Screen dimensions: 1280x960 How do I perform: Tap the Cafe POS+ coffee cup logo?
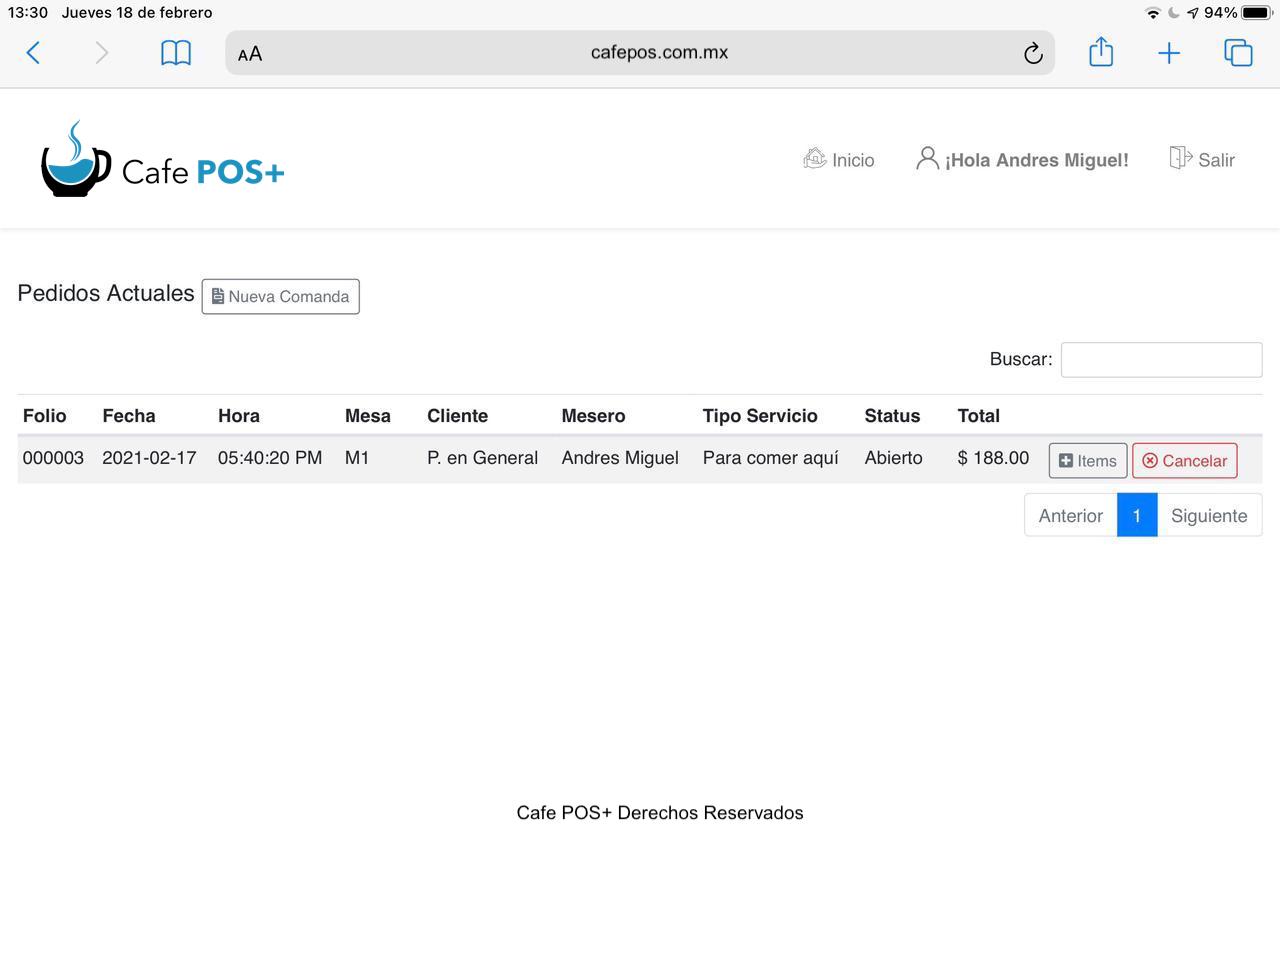pyautogui.click(x=76, y=160)
